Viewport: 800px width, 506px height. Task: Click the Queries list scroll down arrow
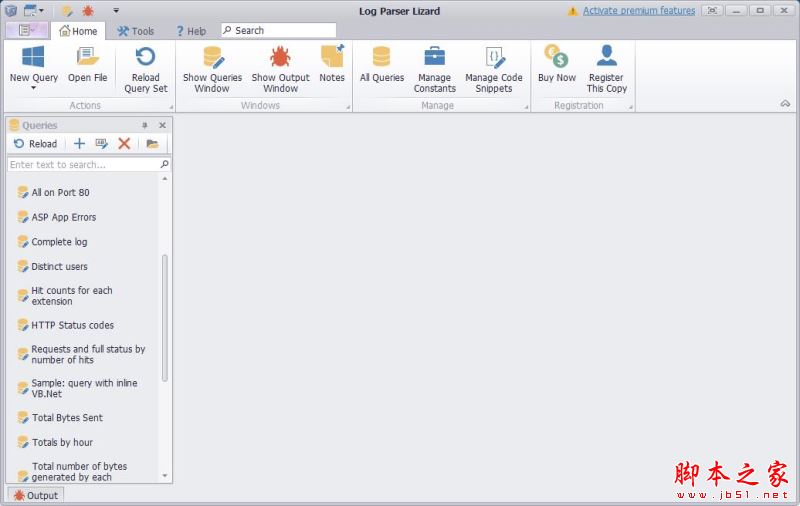164,476
